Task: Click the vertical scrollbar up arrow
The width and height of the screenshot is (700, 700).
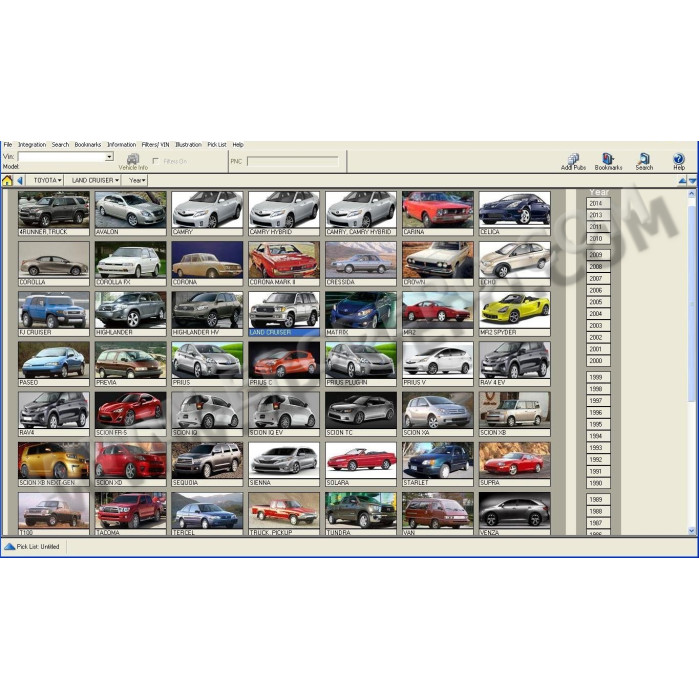Action: [x=692, y=194]
